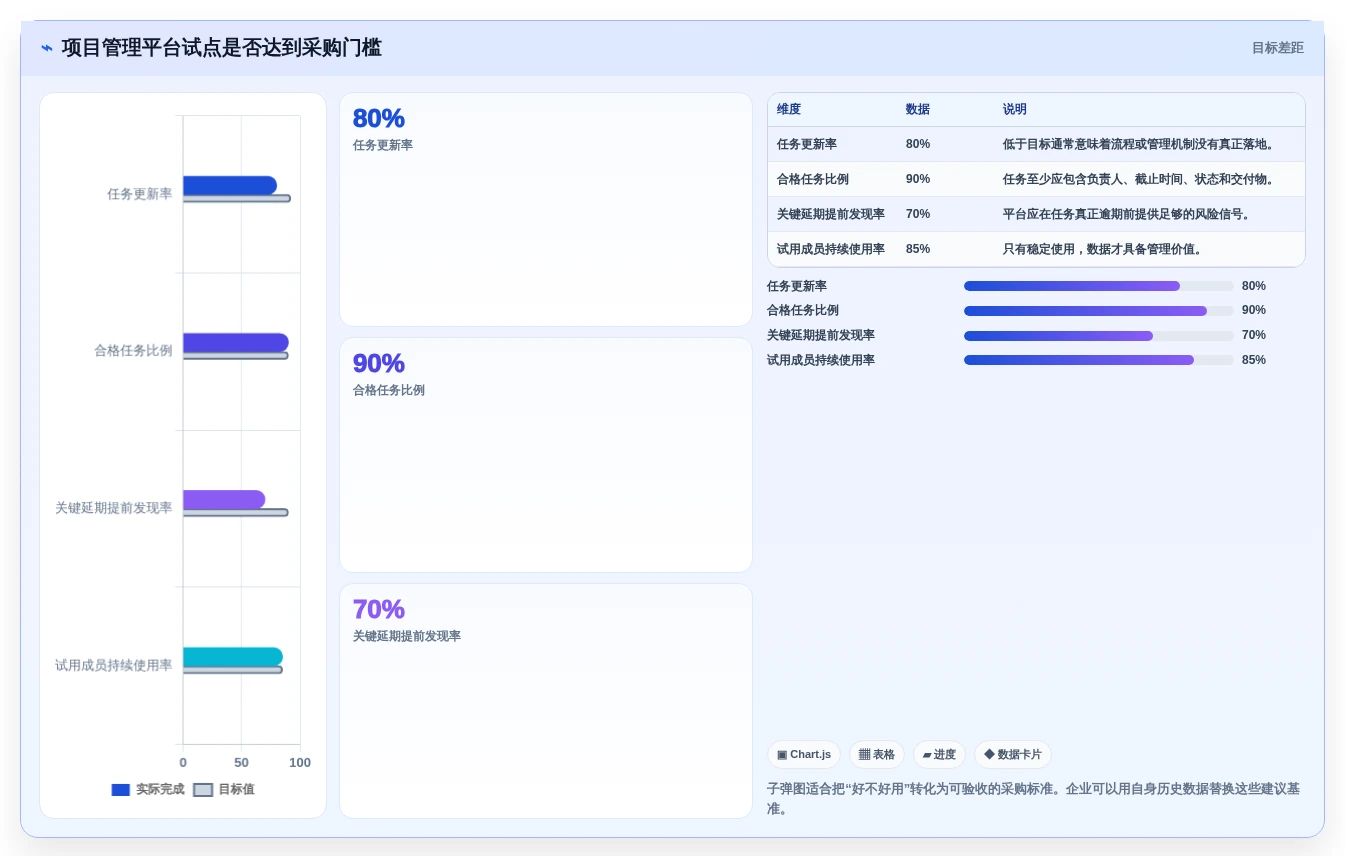Click the page title 项目管理平台试点是否达到采购门槛

221,48
